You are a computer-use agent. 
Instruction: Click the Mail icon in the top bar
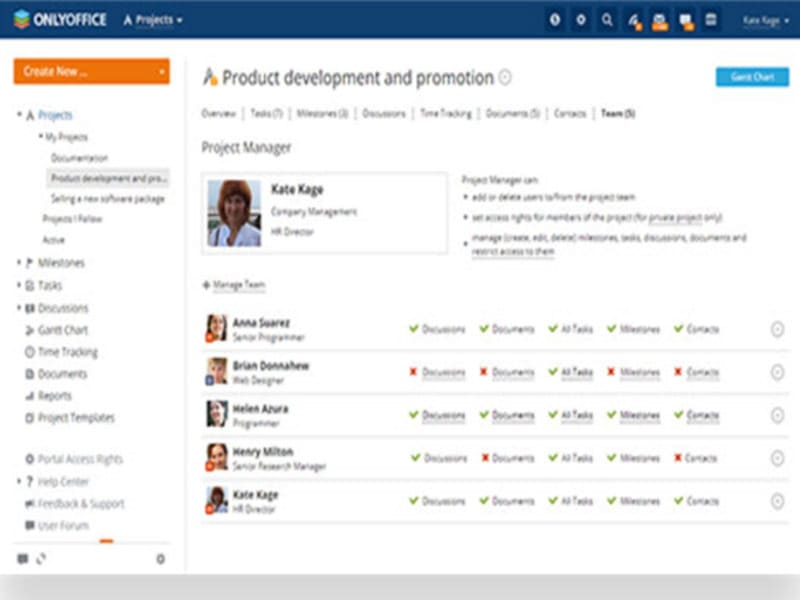click(661, 18)
